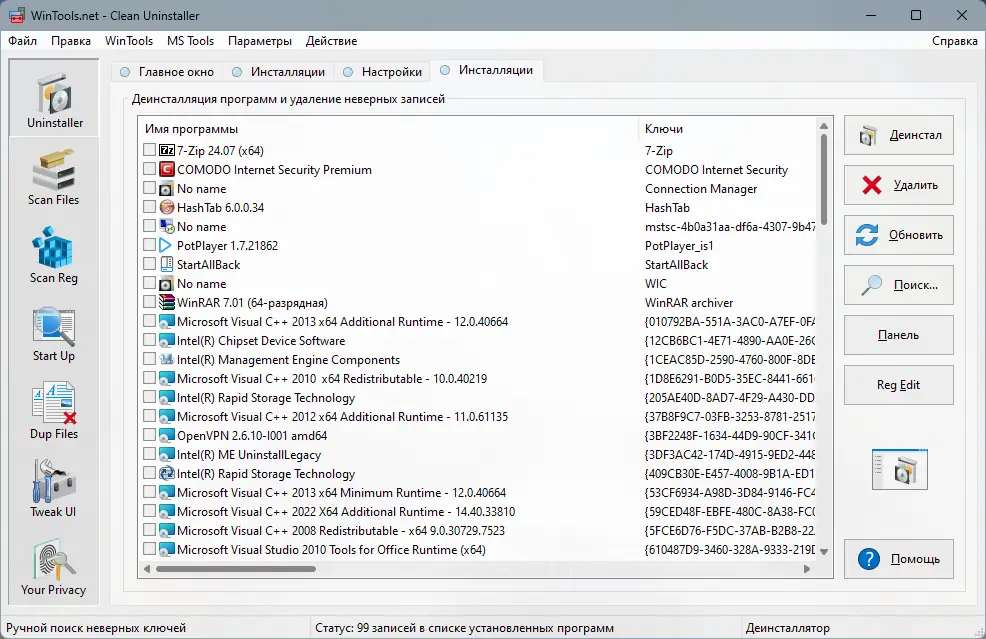
Task: Tick the OpenVPN 2.6.10-I001 amd64 checkbox
Action: click(149, 435)
